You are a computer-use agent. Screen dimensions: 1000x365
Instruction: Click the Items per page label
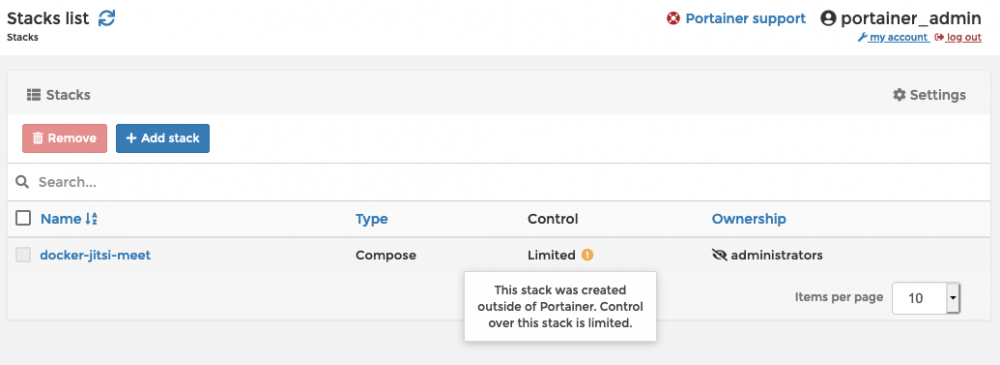[x=839, y=297]
